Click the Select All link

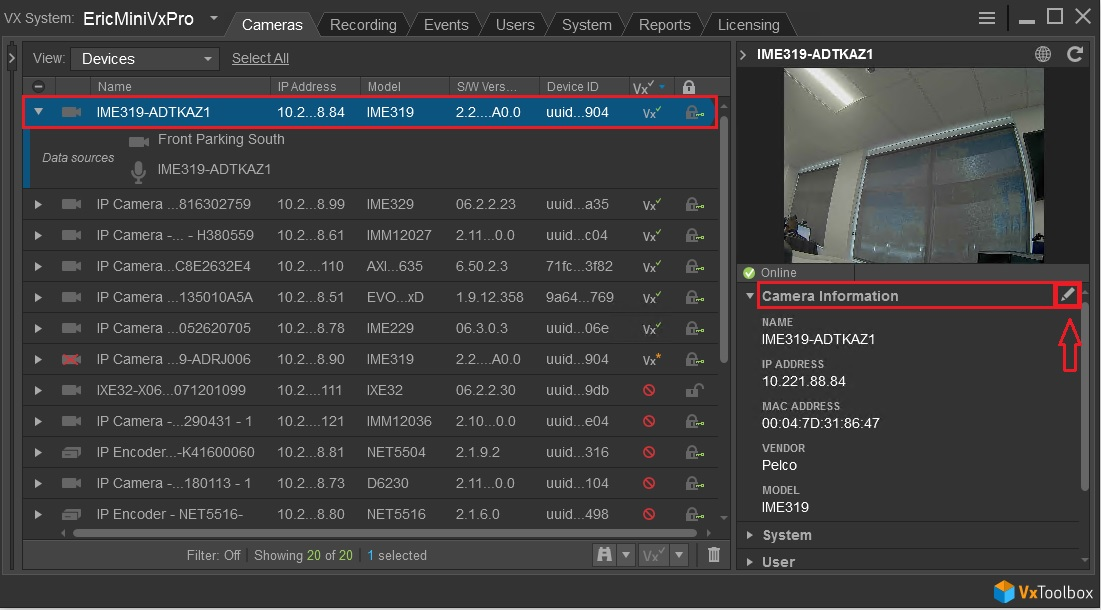260,58
